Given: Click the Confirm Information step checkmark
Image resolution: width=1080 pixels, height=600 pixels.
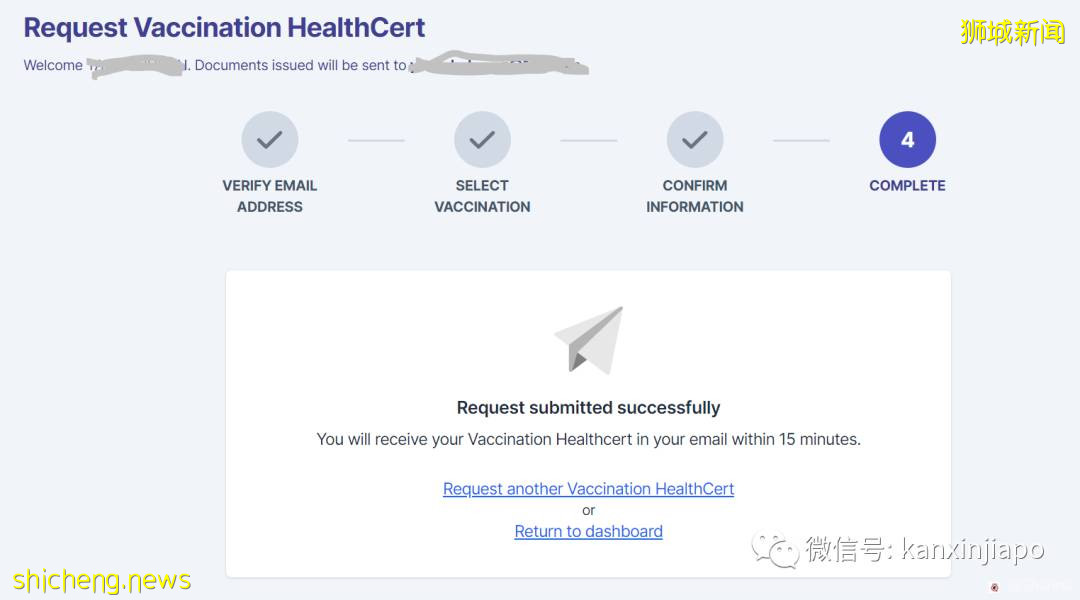Looking at the screenshot, I should 695,140.
